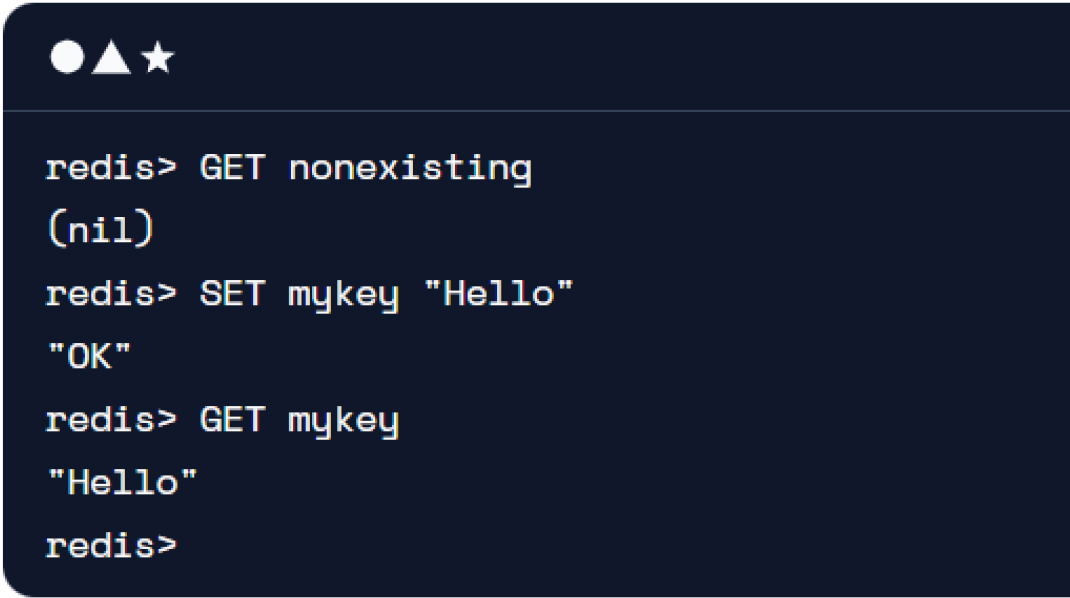
Task: Click the white star icon in header
Action: pyautogui.click(x=158, y=57)
